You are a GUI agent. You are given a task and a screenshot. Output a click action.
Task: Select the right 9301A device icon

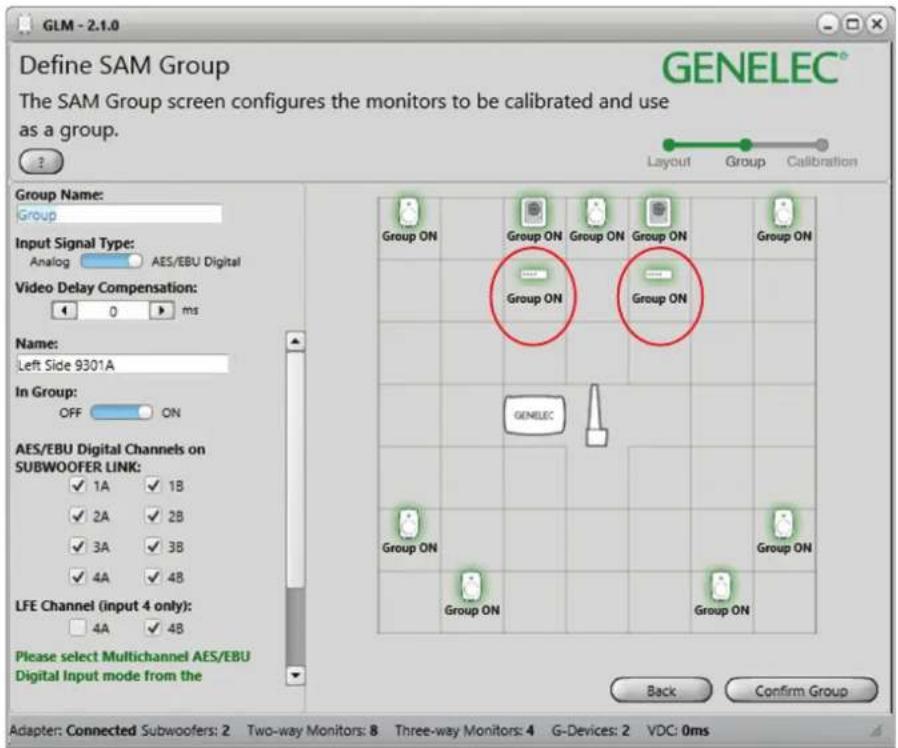pos(659,275)
